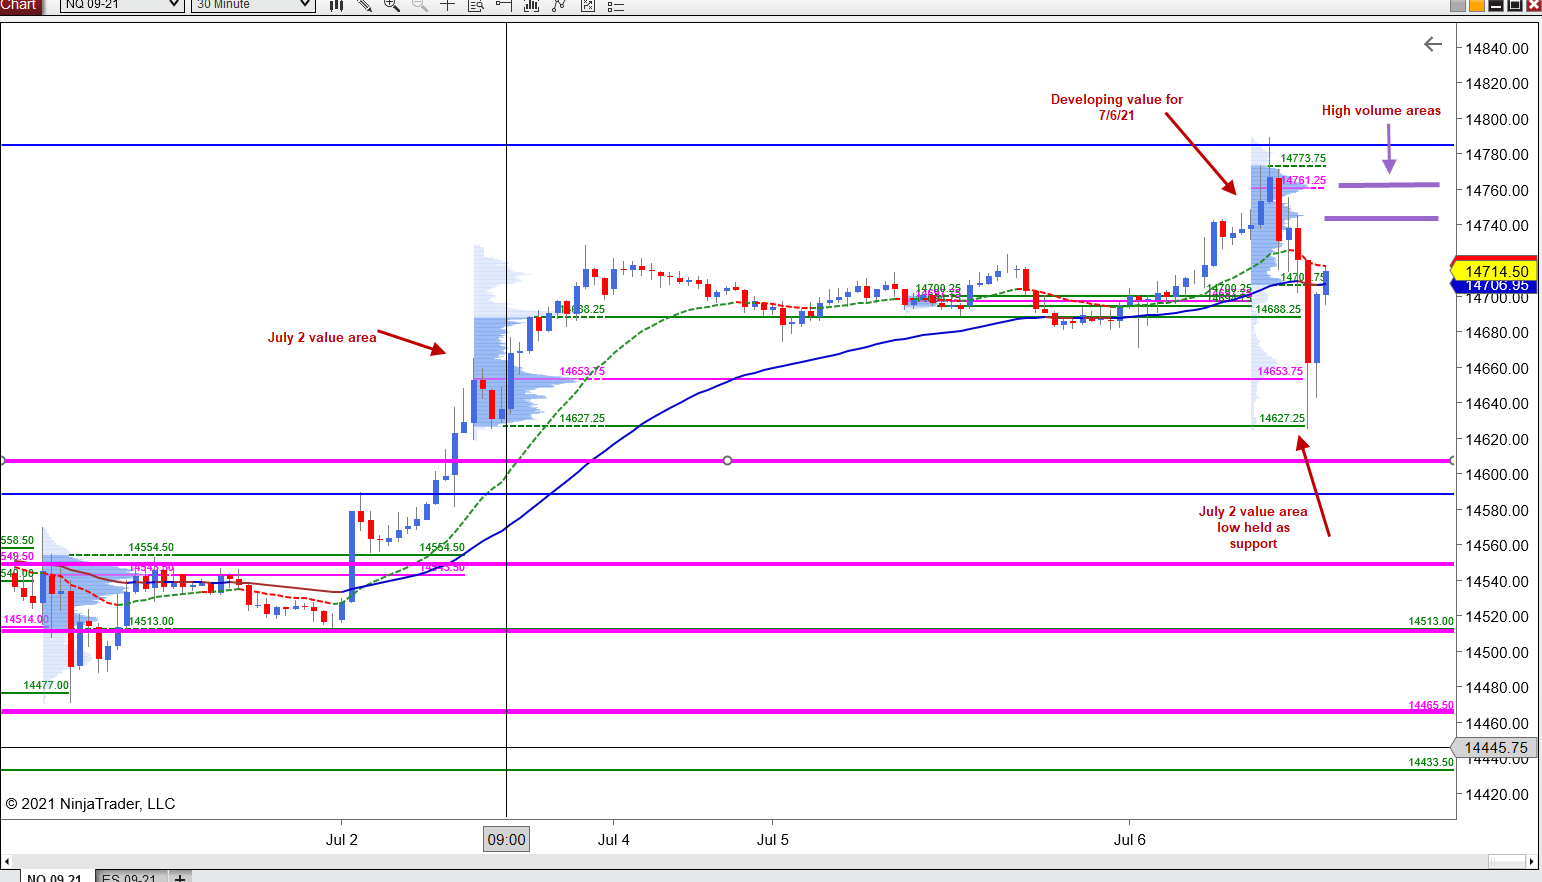
Task: Click the left arrow of horizontal scrollbar
Action: click(x=7, y=861)
